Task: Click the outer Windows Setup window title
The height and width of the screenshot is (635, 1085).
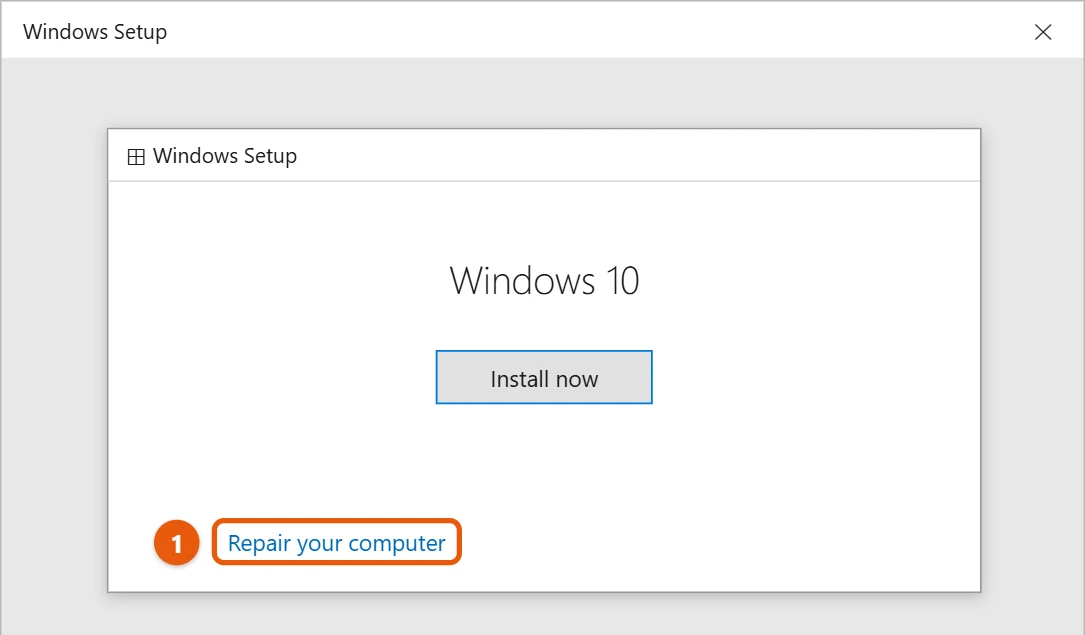Action: click(x=95, y=32)
